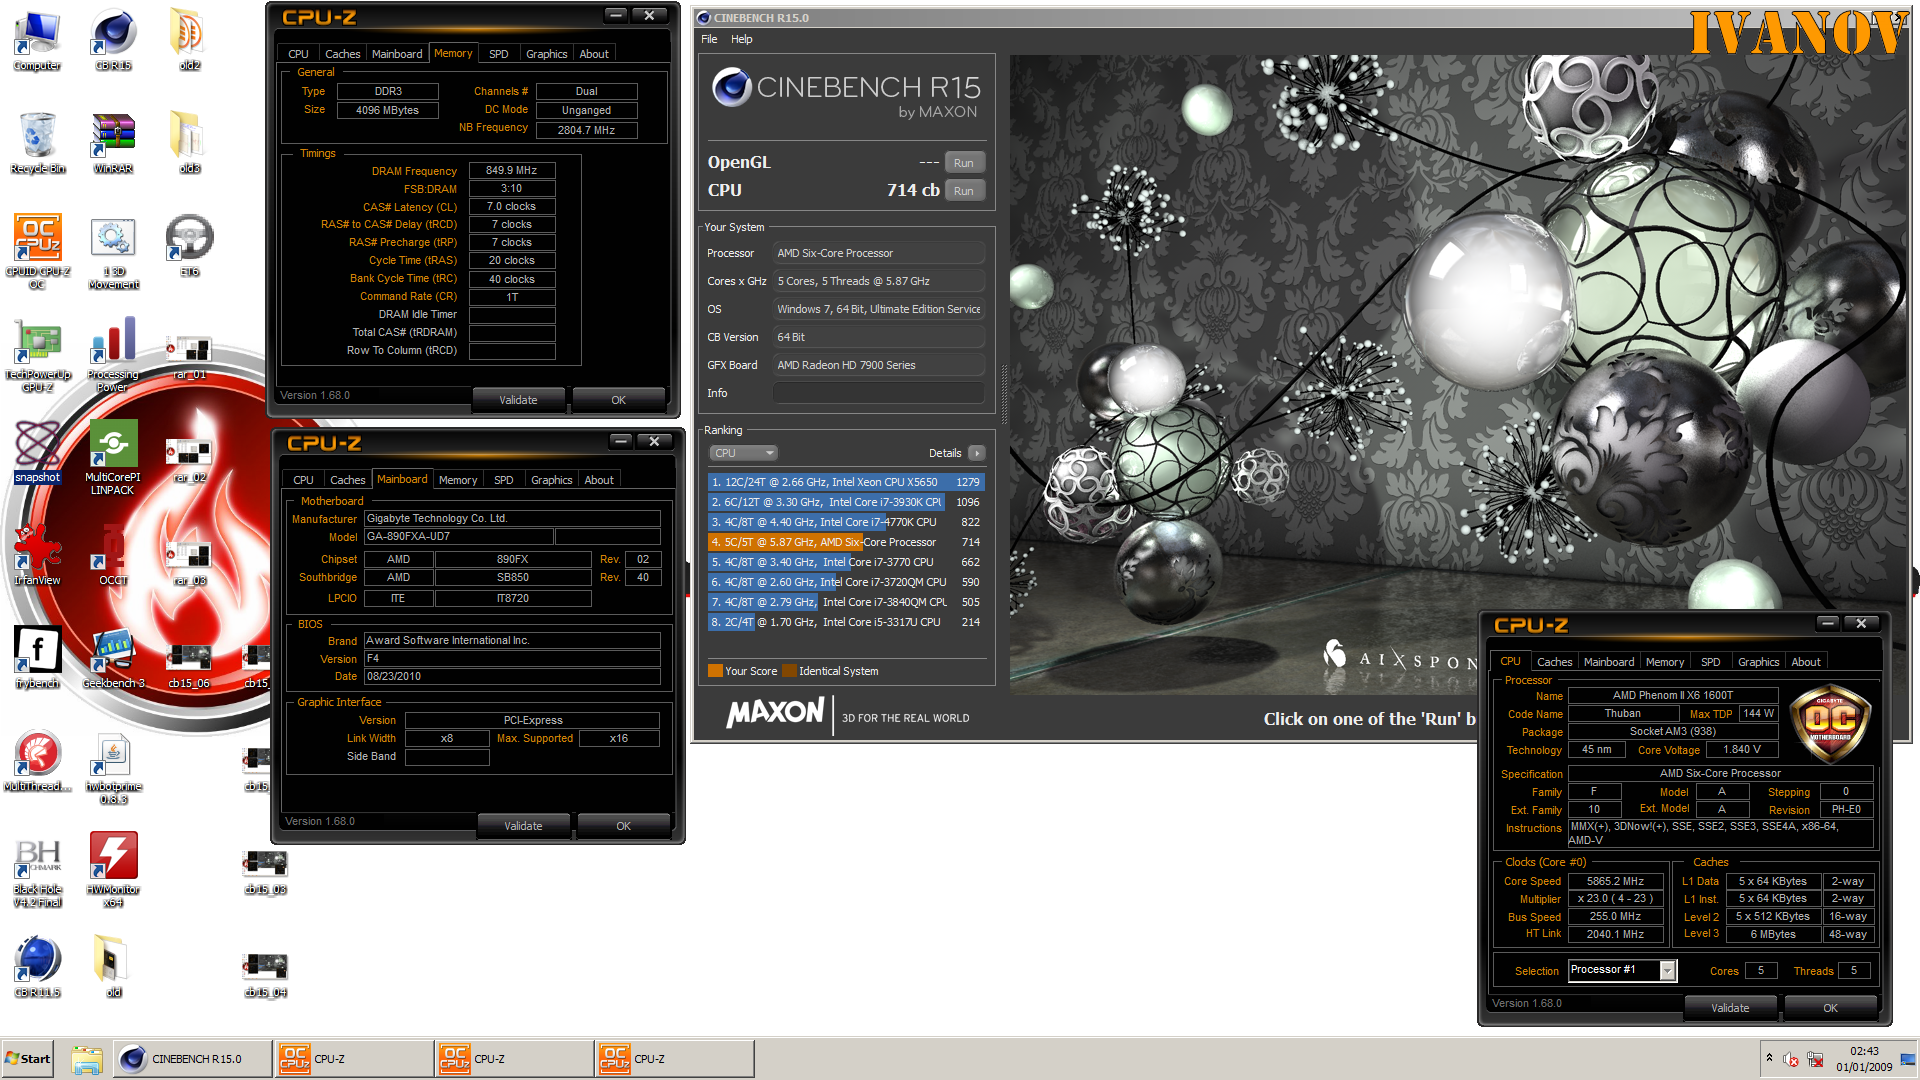The image size is (1920, 1080).
Task: Select ranking row Intel Xeon CPU X5650
Action: (x=846, y=482)
